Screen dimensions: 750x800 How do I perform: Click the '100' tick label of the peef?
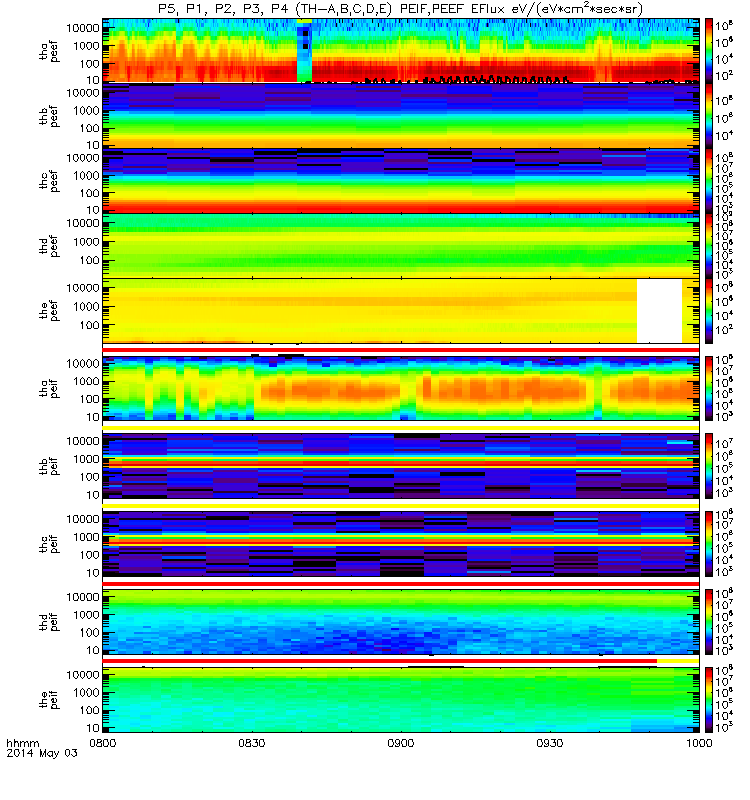click(90, 326)
